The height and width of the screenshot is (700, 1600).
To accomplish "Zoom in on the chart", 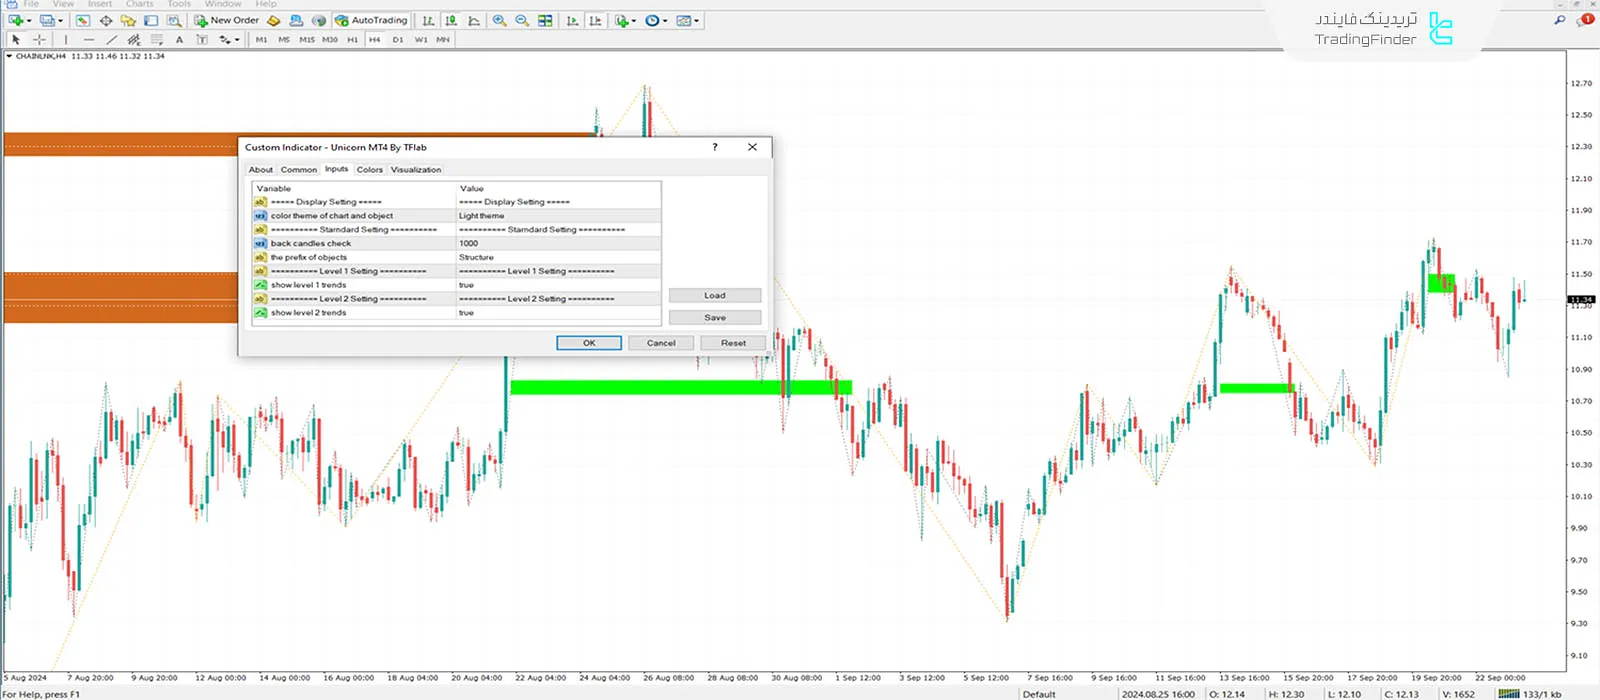I will point(499,20).
